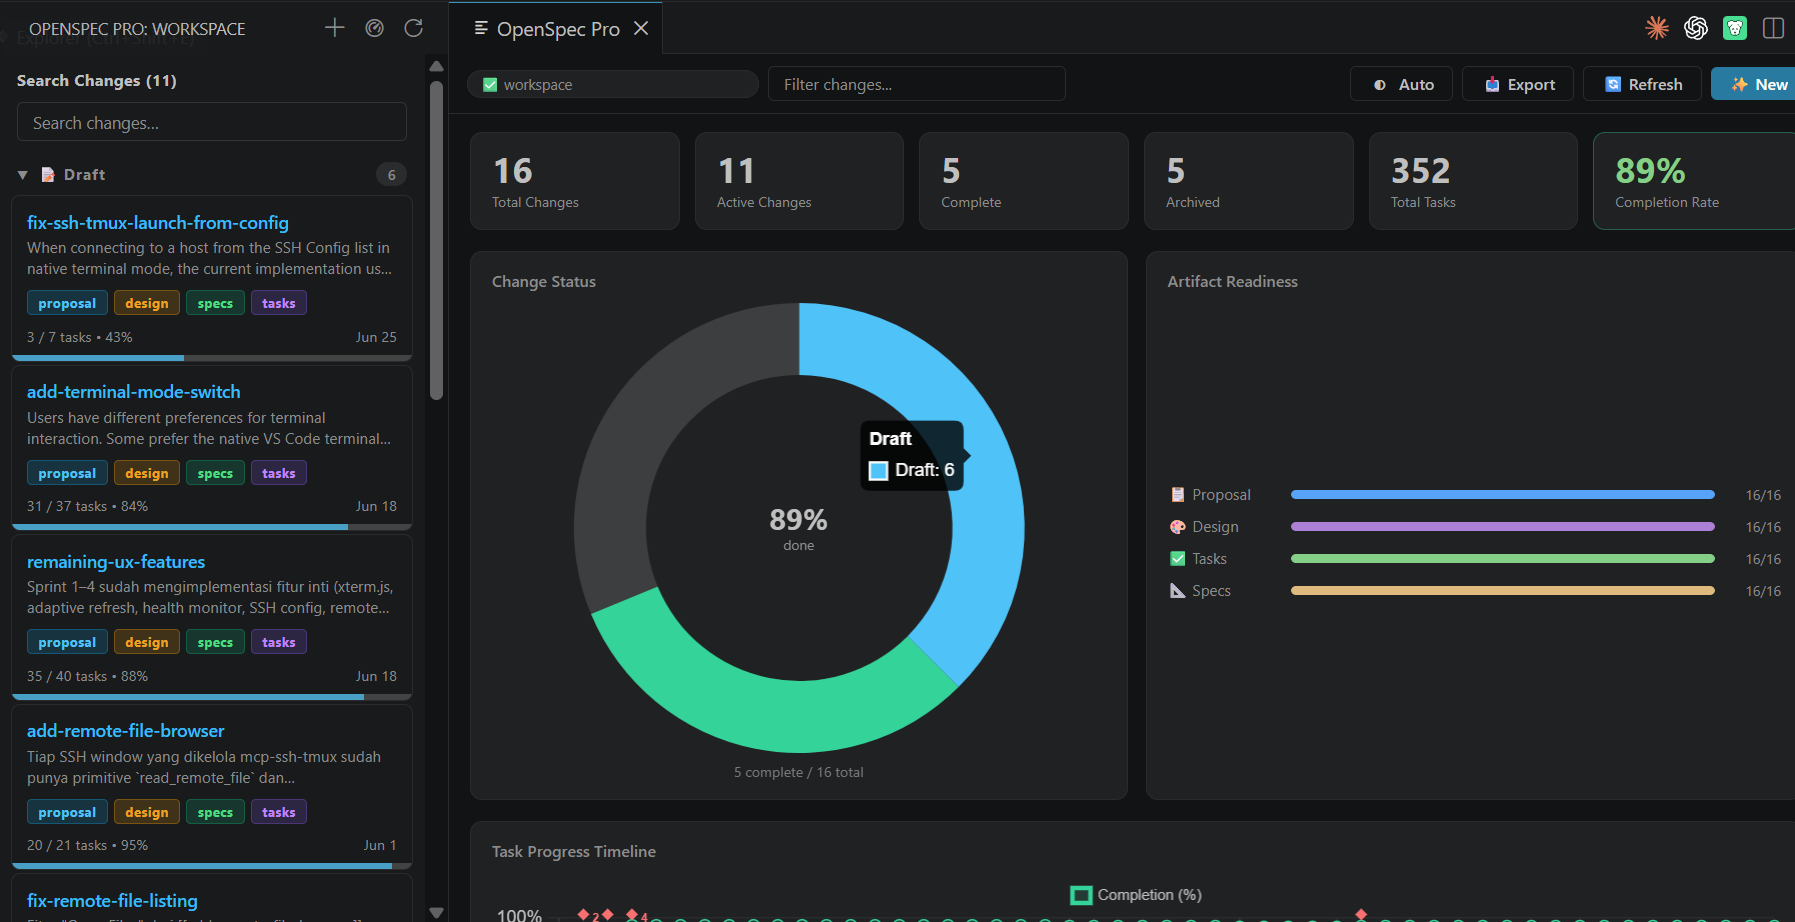Select the OpenSpec Pro tab

(x=556, y=29)
